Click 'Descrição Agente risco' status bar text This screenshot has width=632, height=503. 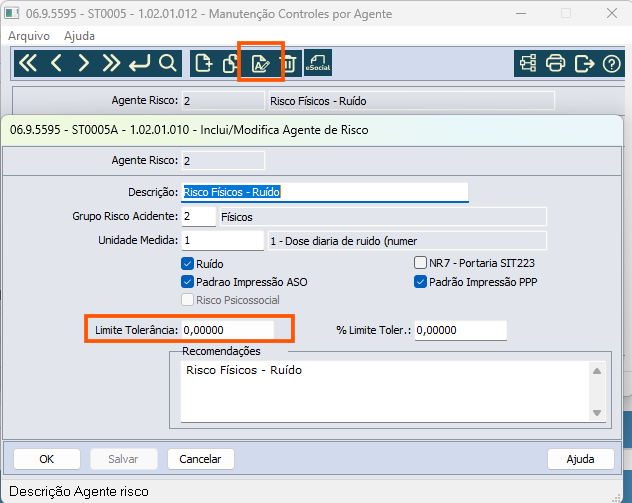(79, 491)
